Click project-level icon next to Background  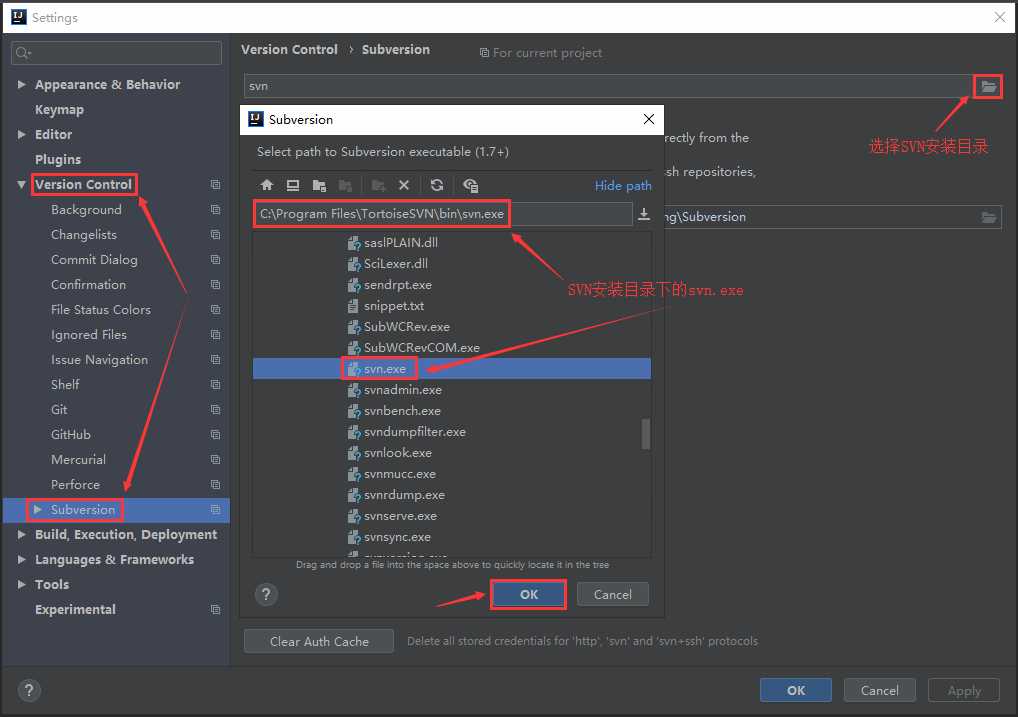point(216,209)
